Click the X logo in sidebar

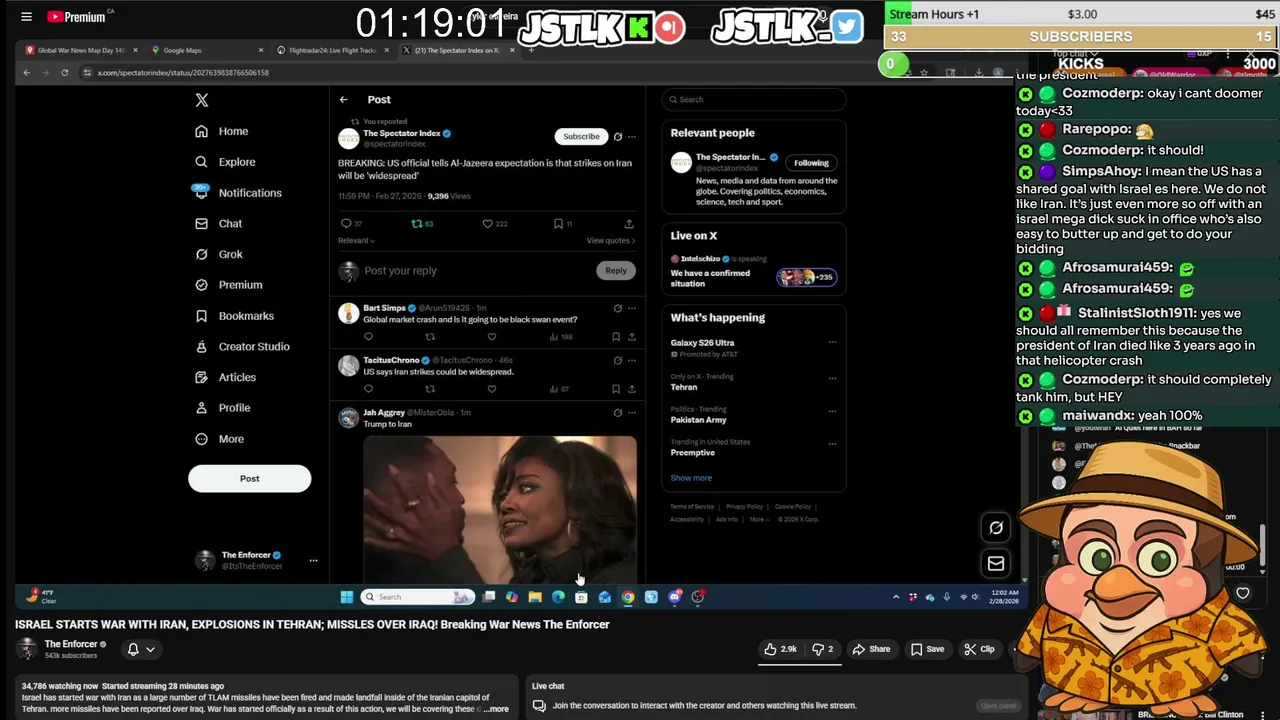click(202, 100)
